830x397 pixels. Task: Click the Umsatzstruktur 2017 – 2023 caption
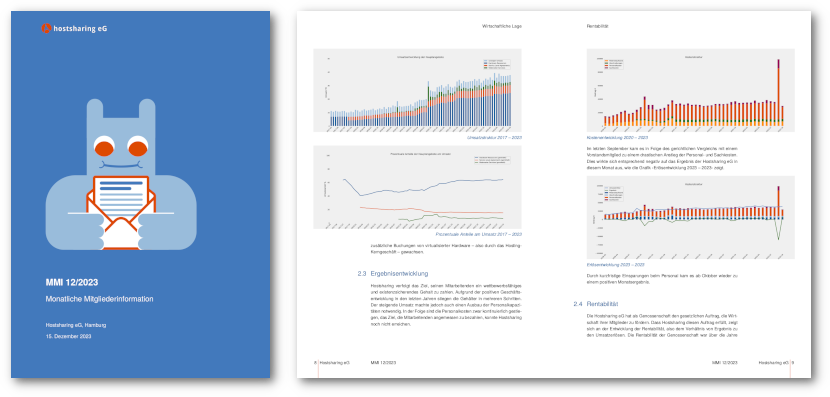[494, 137]
